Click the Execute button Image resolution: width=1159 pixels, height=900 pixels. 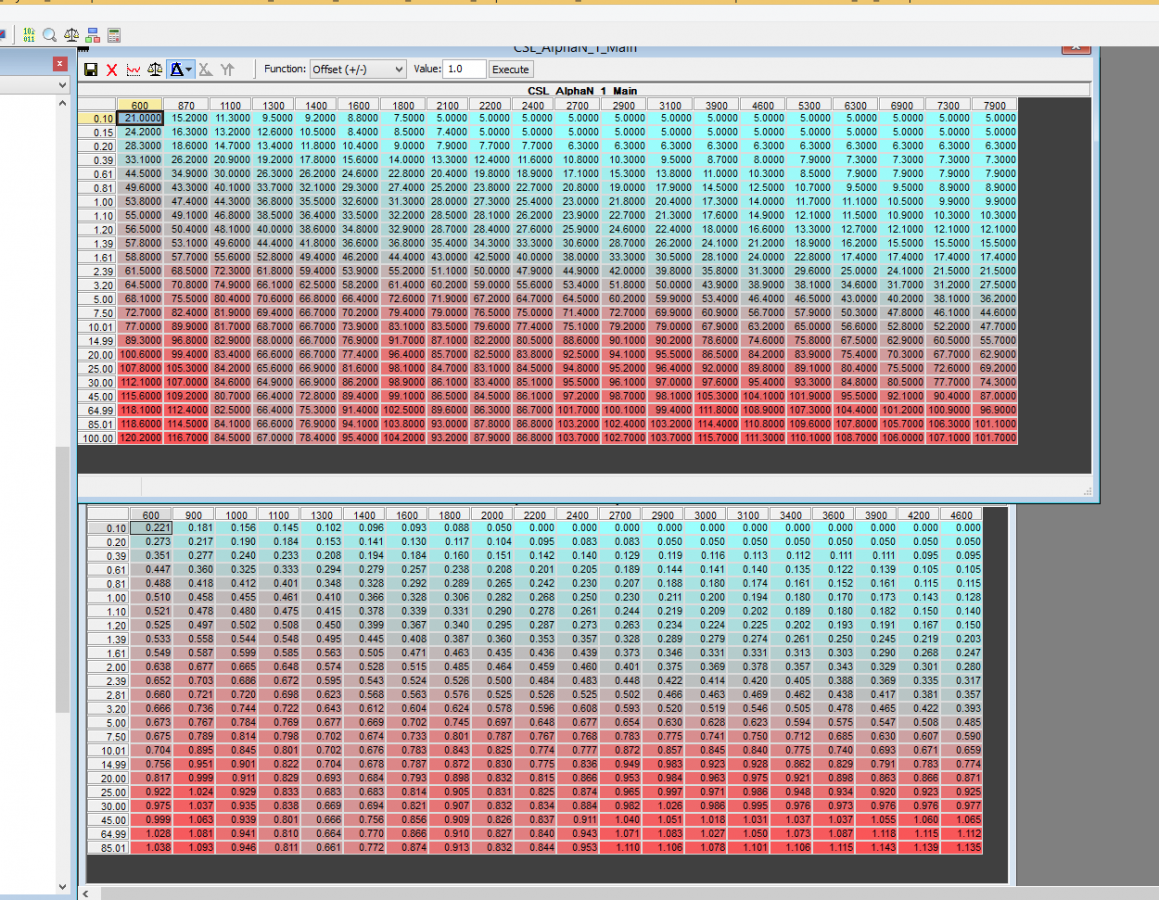click(510, 69)
